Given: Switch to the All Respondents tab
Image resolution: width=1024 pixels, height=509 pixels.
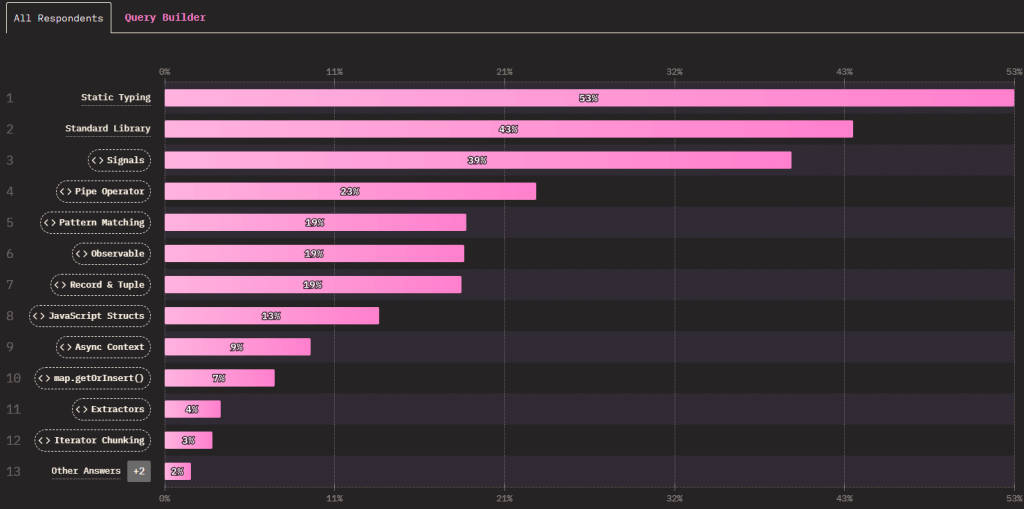Looking at the screenshot, I should click(58, 18).
